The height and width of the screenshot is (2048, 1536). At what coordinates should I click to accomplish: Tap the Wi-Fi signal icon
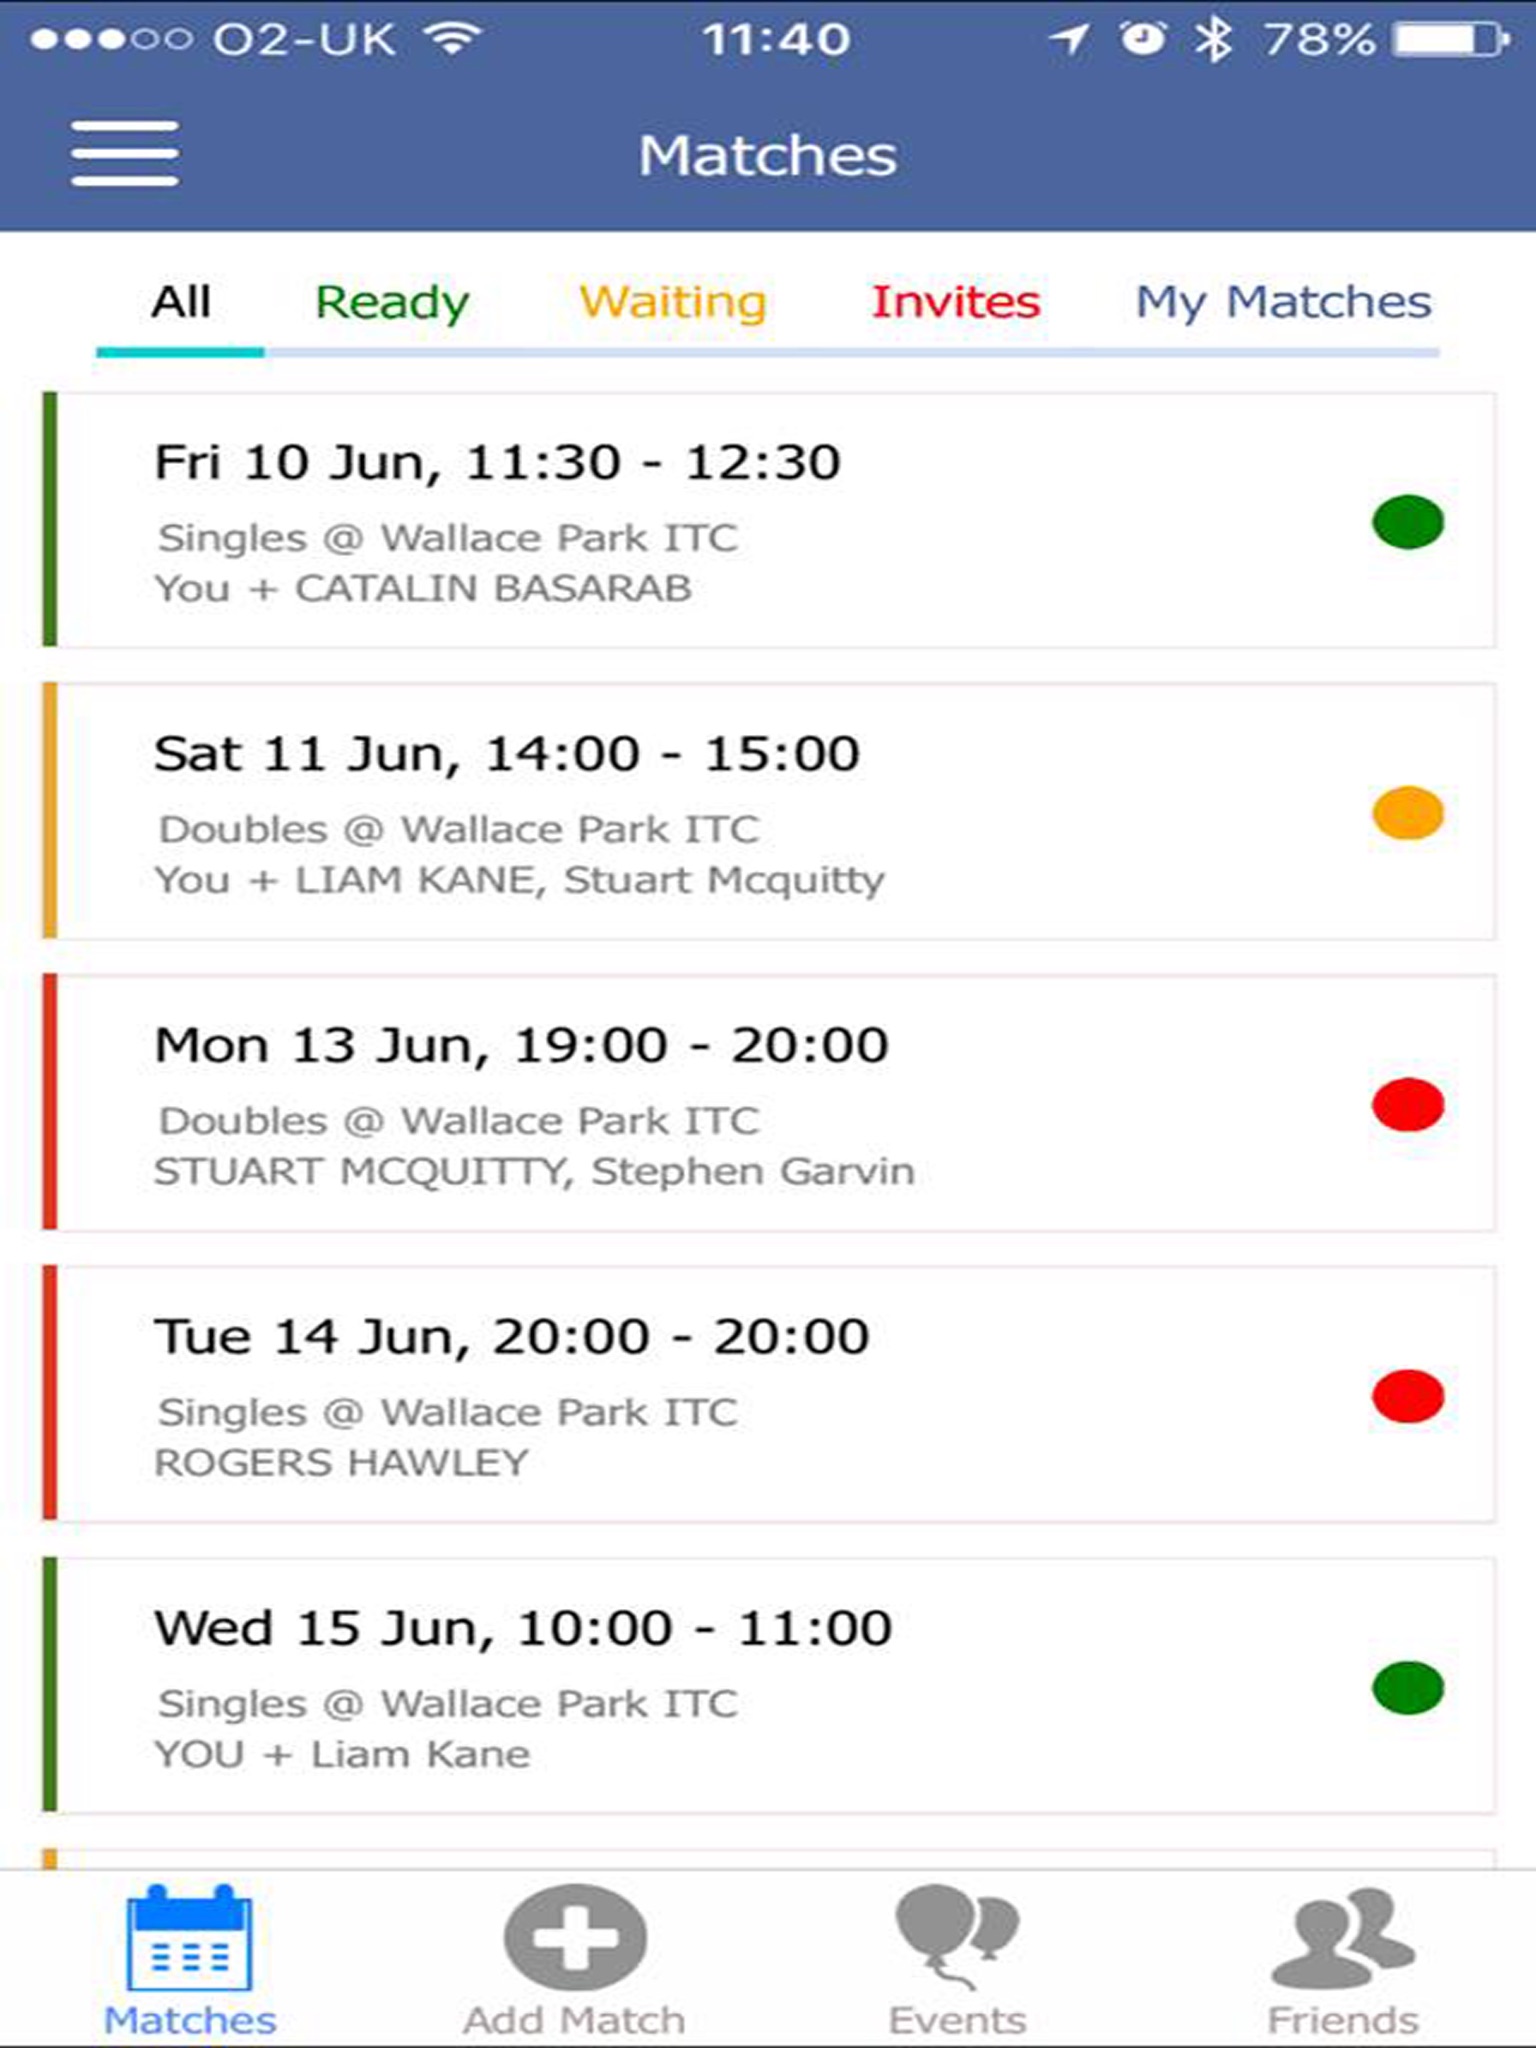452,40
